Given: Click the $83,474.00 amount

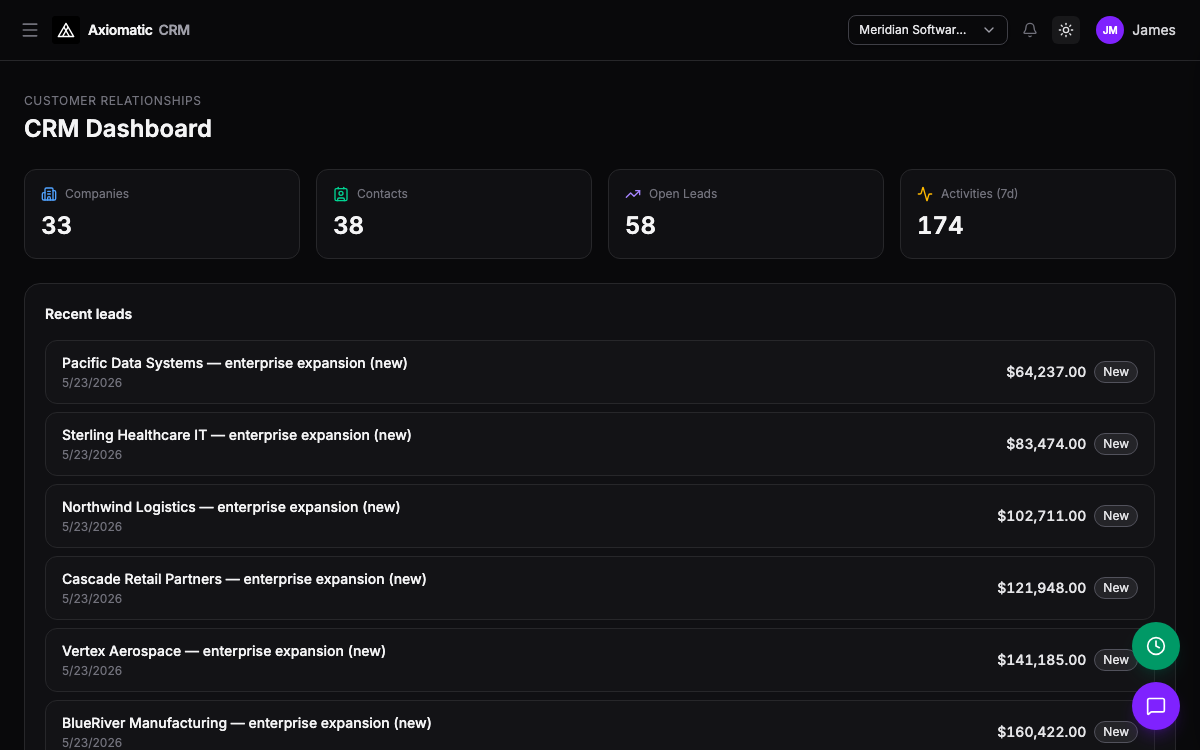Looking at the screenshot, I should click(1046, 444).
